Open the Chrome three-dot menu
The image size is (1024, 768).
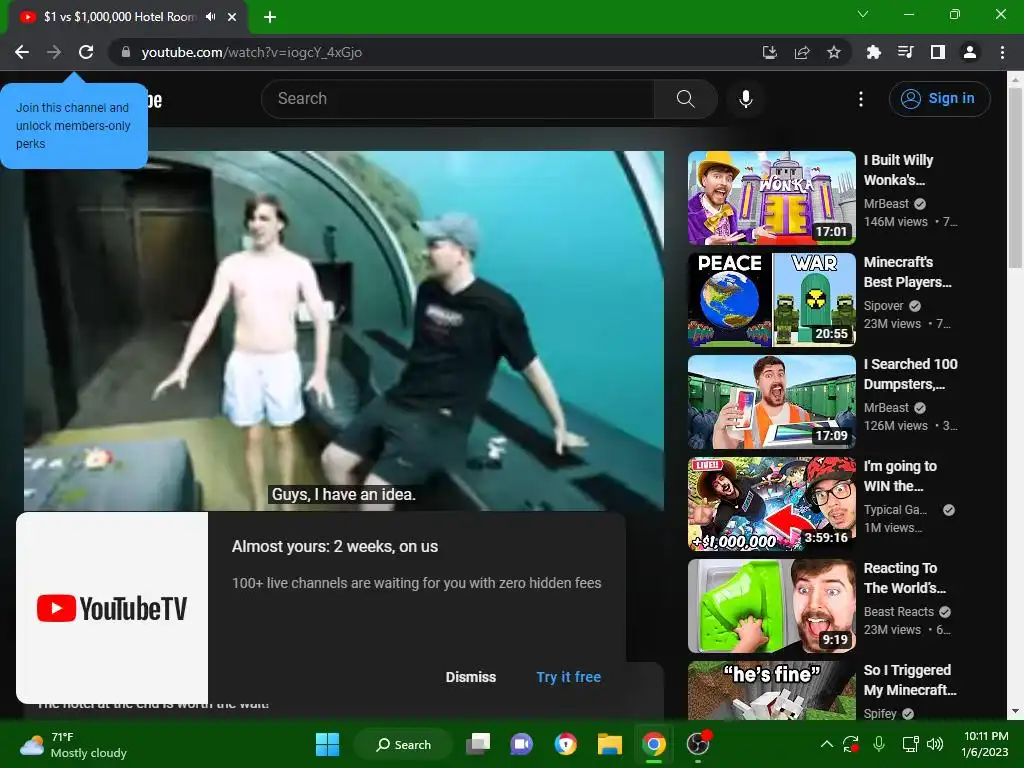(1002, 52)
